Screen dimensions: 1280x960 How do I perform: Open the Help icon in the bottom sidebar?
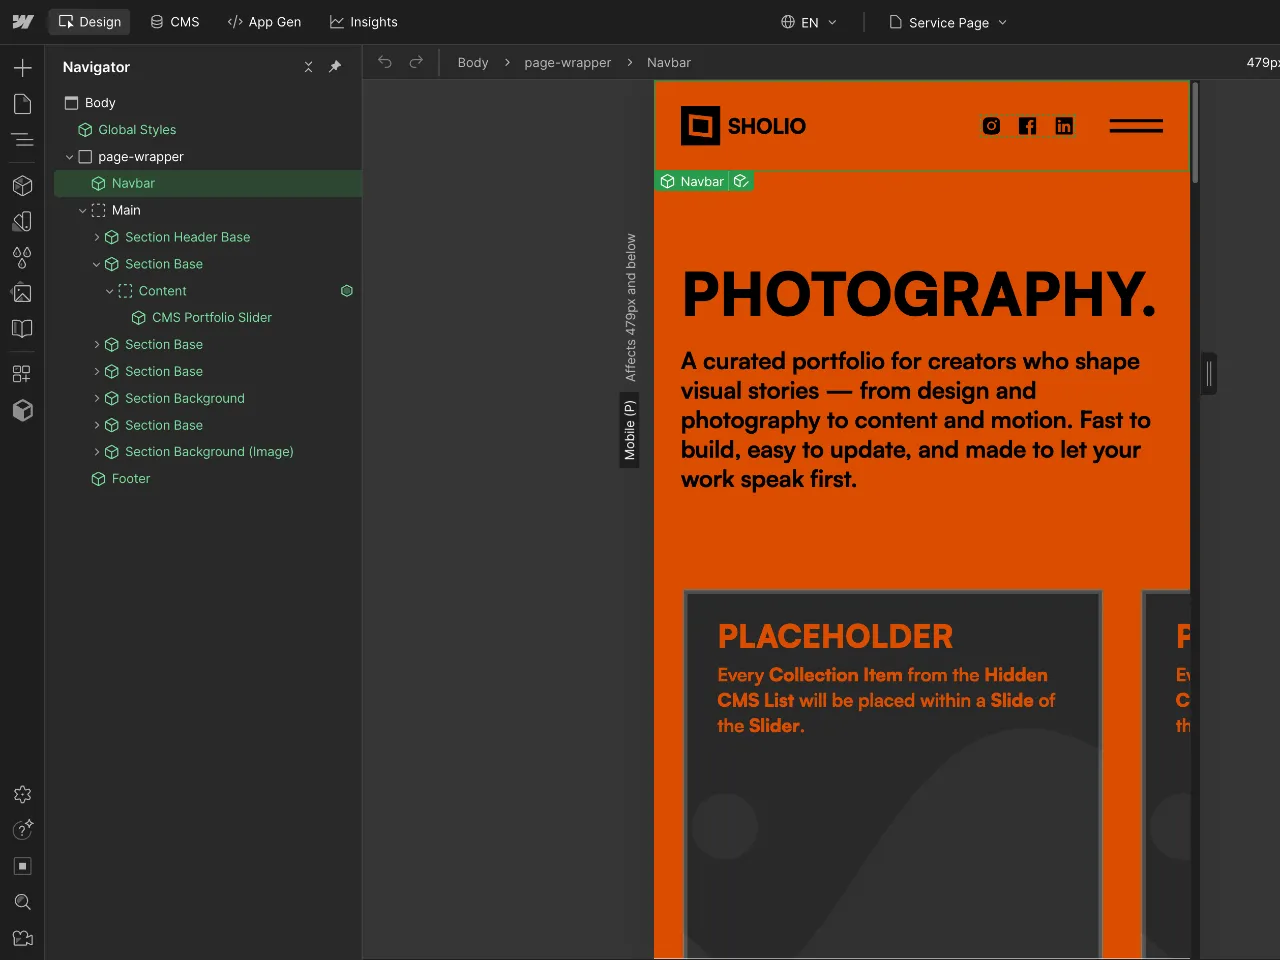tap(22, 830)
